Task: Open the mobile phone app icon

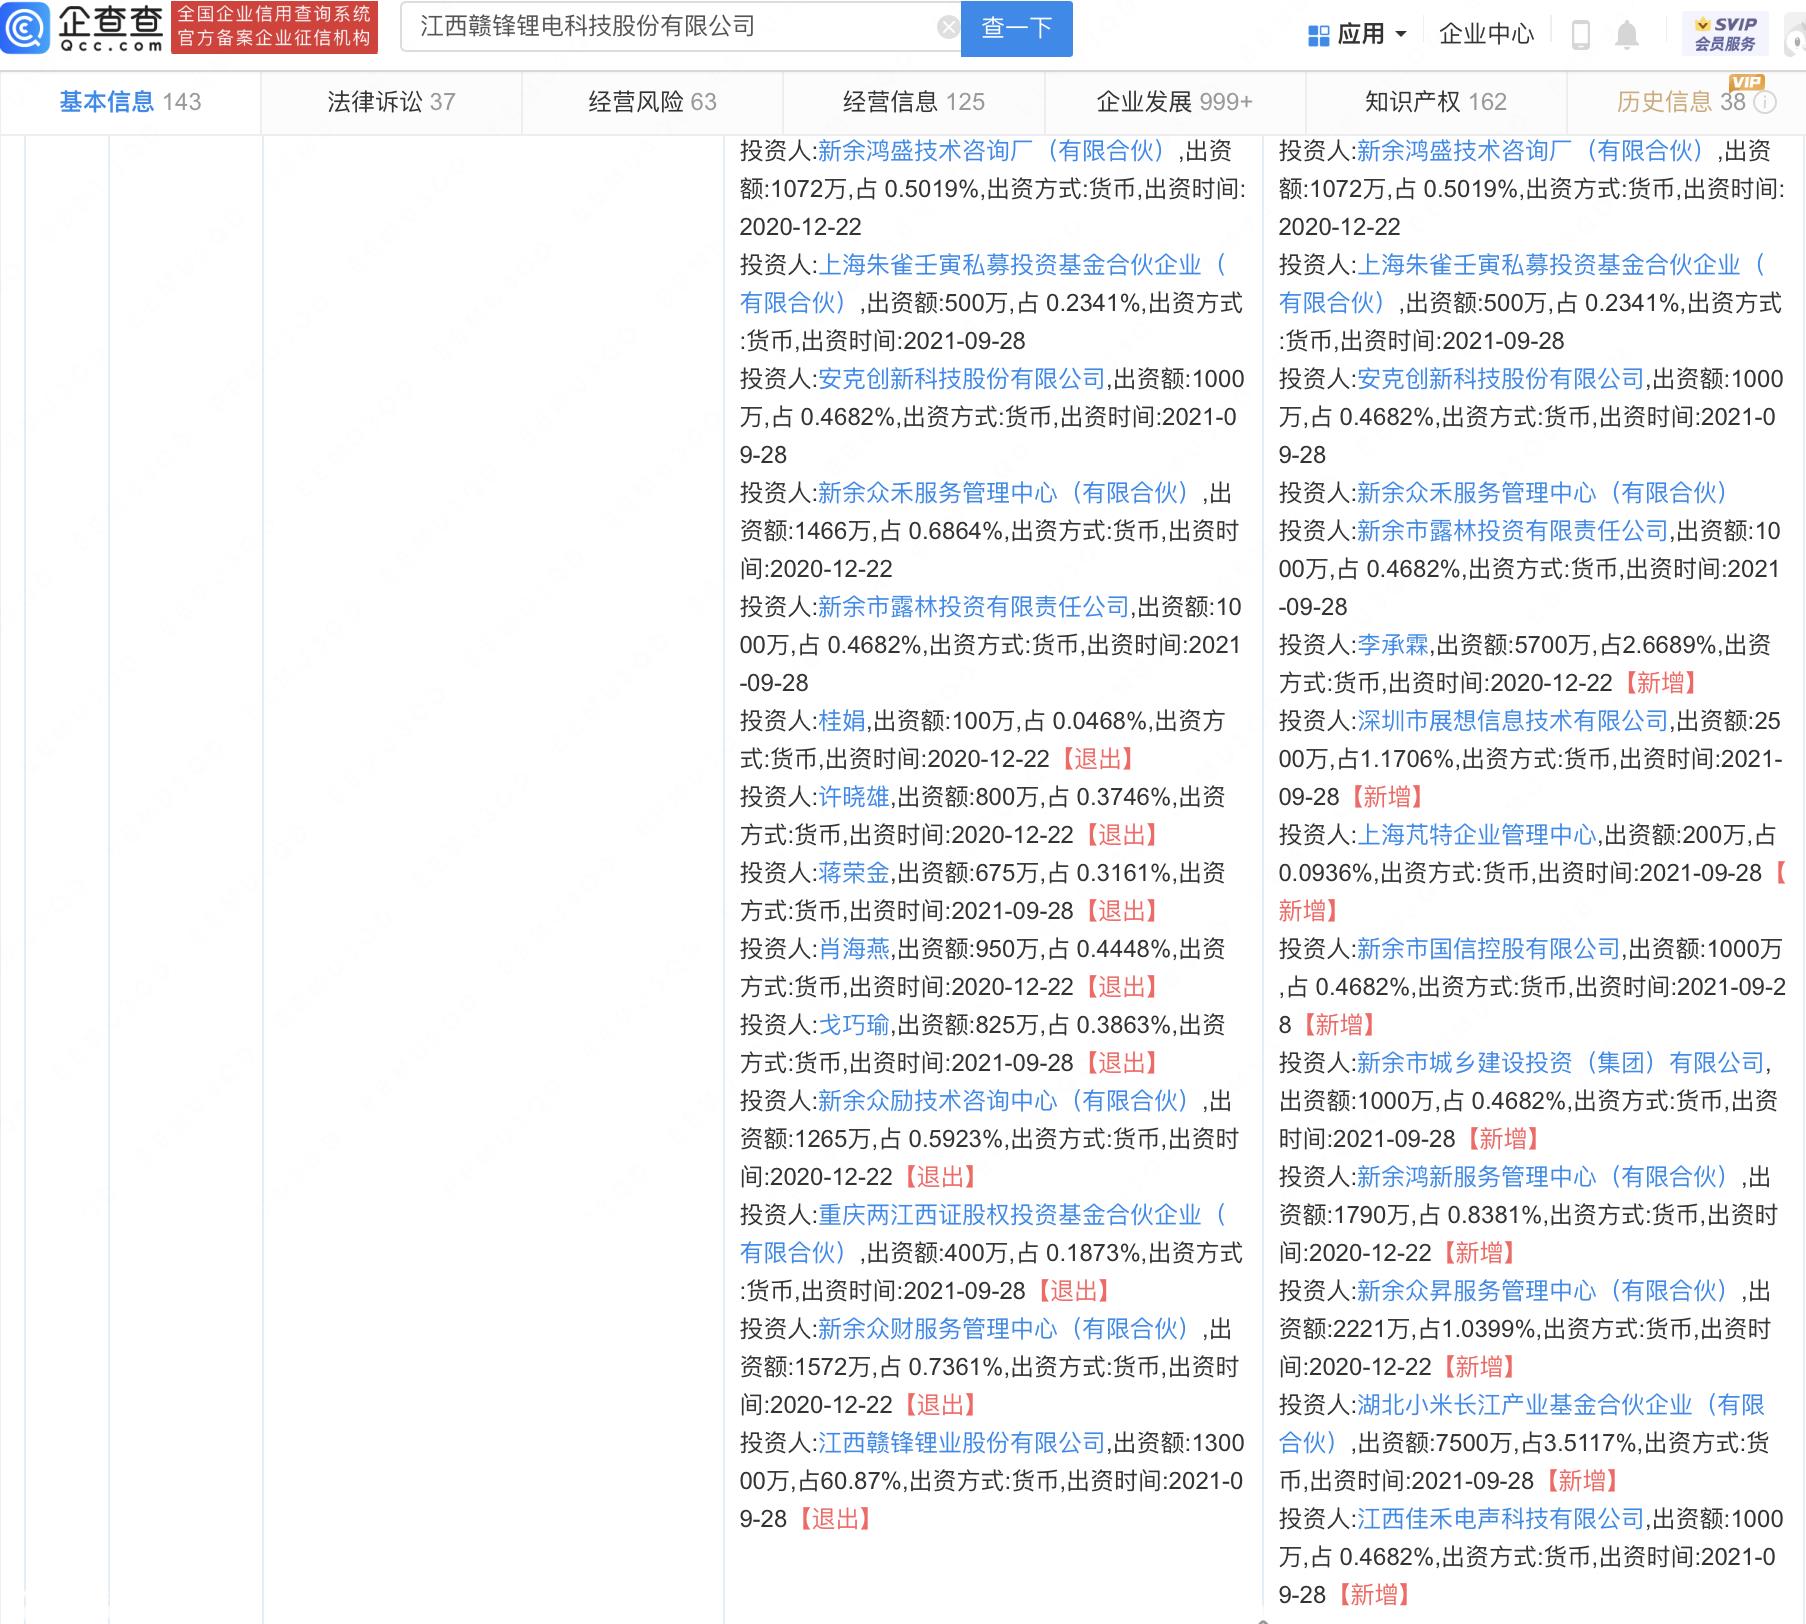Action: point(1580,35)
